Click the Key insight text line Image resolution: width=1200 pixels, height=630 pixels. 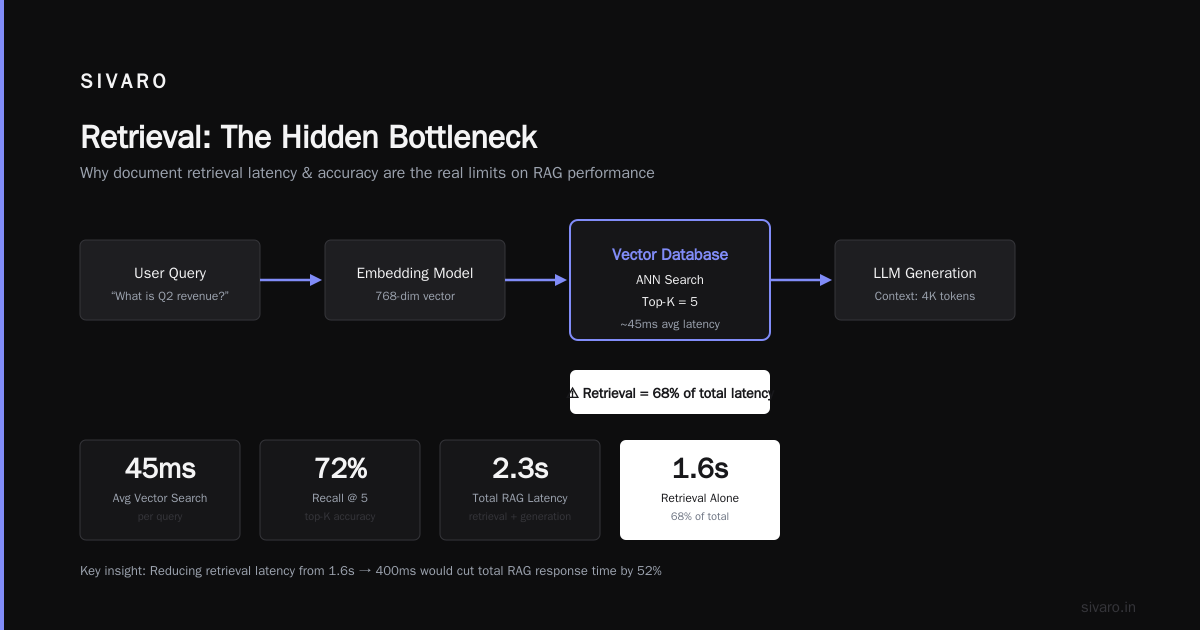[x=371, y=571]
